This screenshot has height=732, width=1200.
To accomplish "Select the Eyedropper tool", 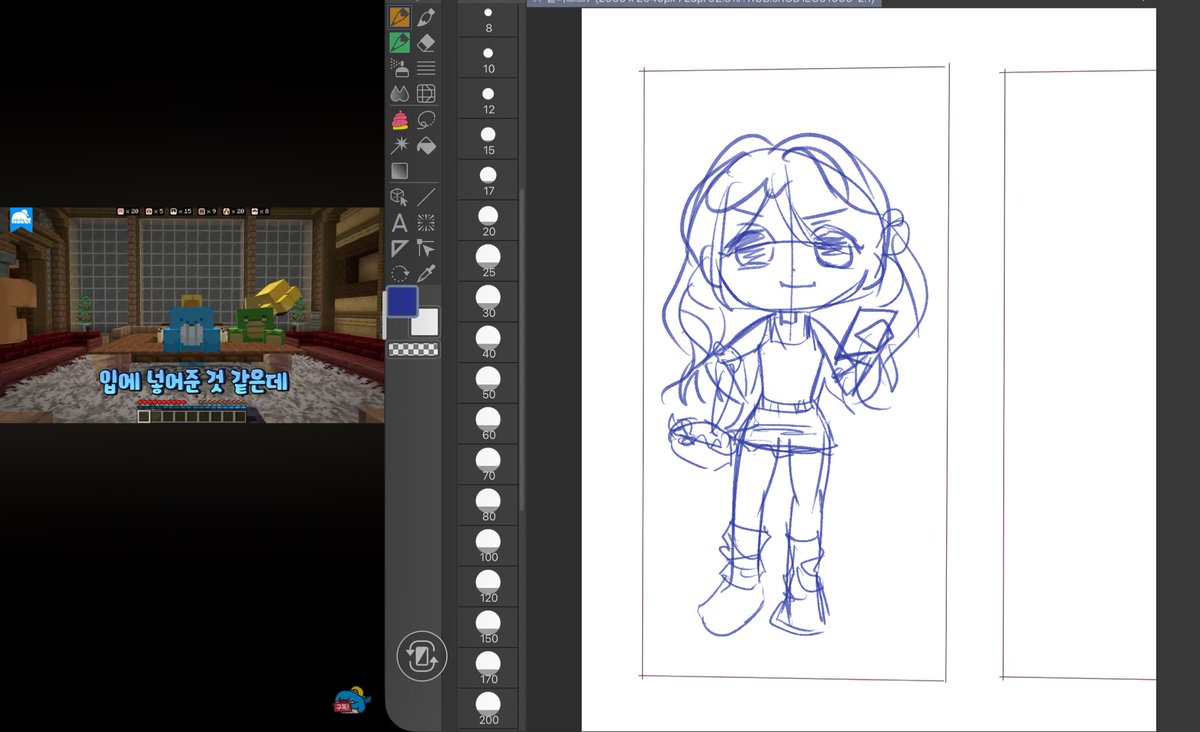I will (x=426, y=274).
